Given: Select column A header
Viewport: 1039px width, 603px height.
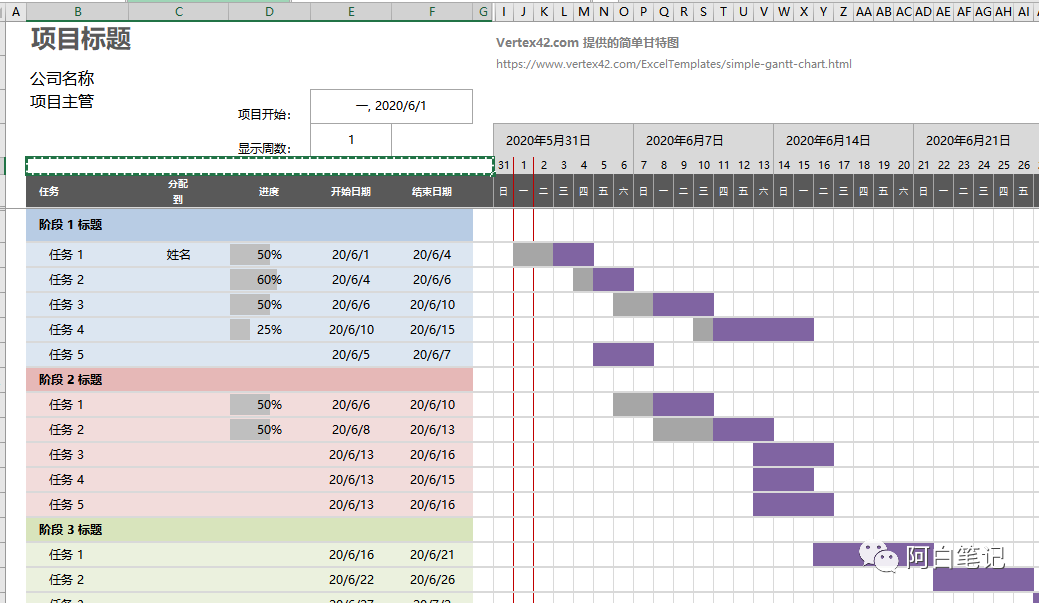Looking at the screenshot, I should 16,11.
